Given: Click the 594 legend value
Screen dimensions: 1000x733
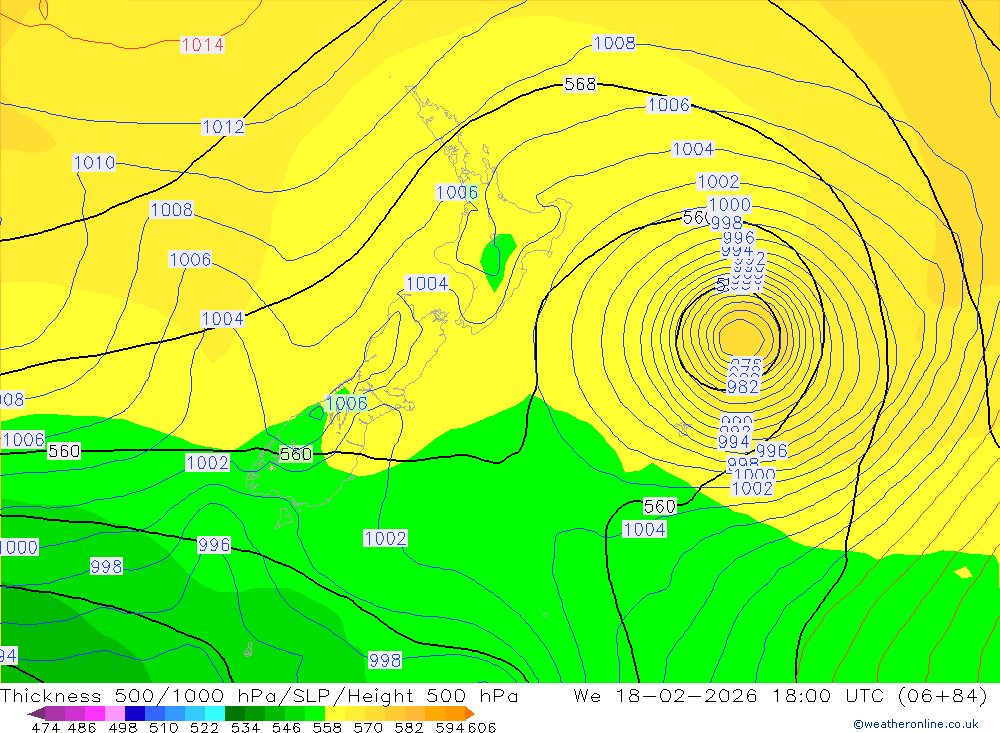Looking at the screenshot, I should click(x=450, y=727).
